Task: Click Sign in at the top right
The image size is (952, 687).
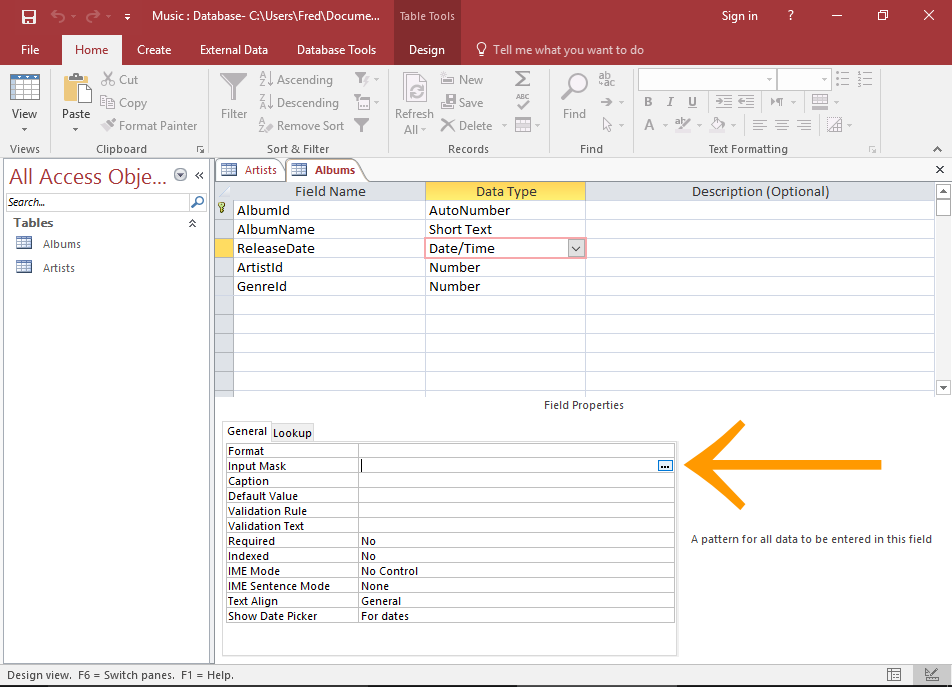Action: point(739,15)
